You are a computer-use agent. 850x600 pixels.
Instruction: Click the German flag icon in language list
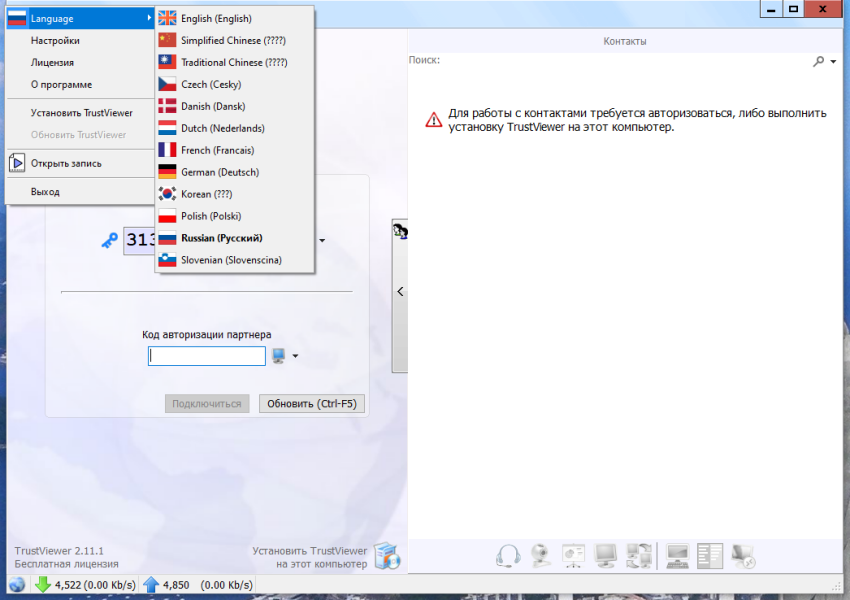pos(167,172)
